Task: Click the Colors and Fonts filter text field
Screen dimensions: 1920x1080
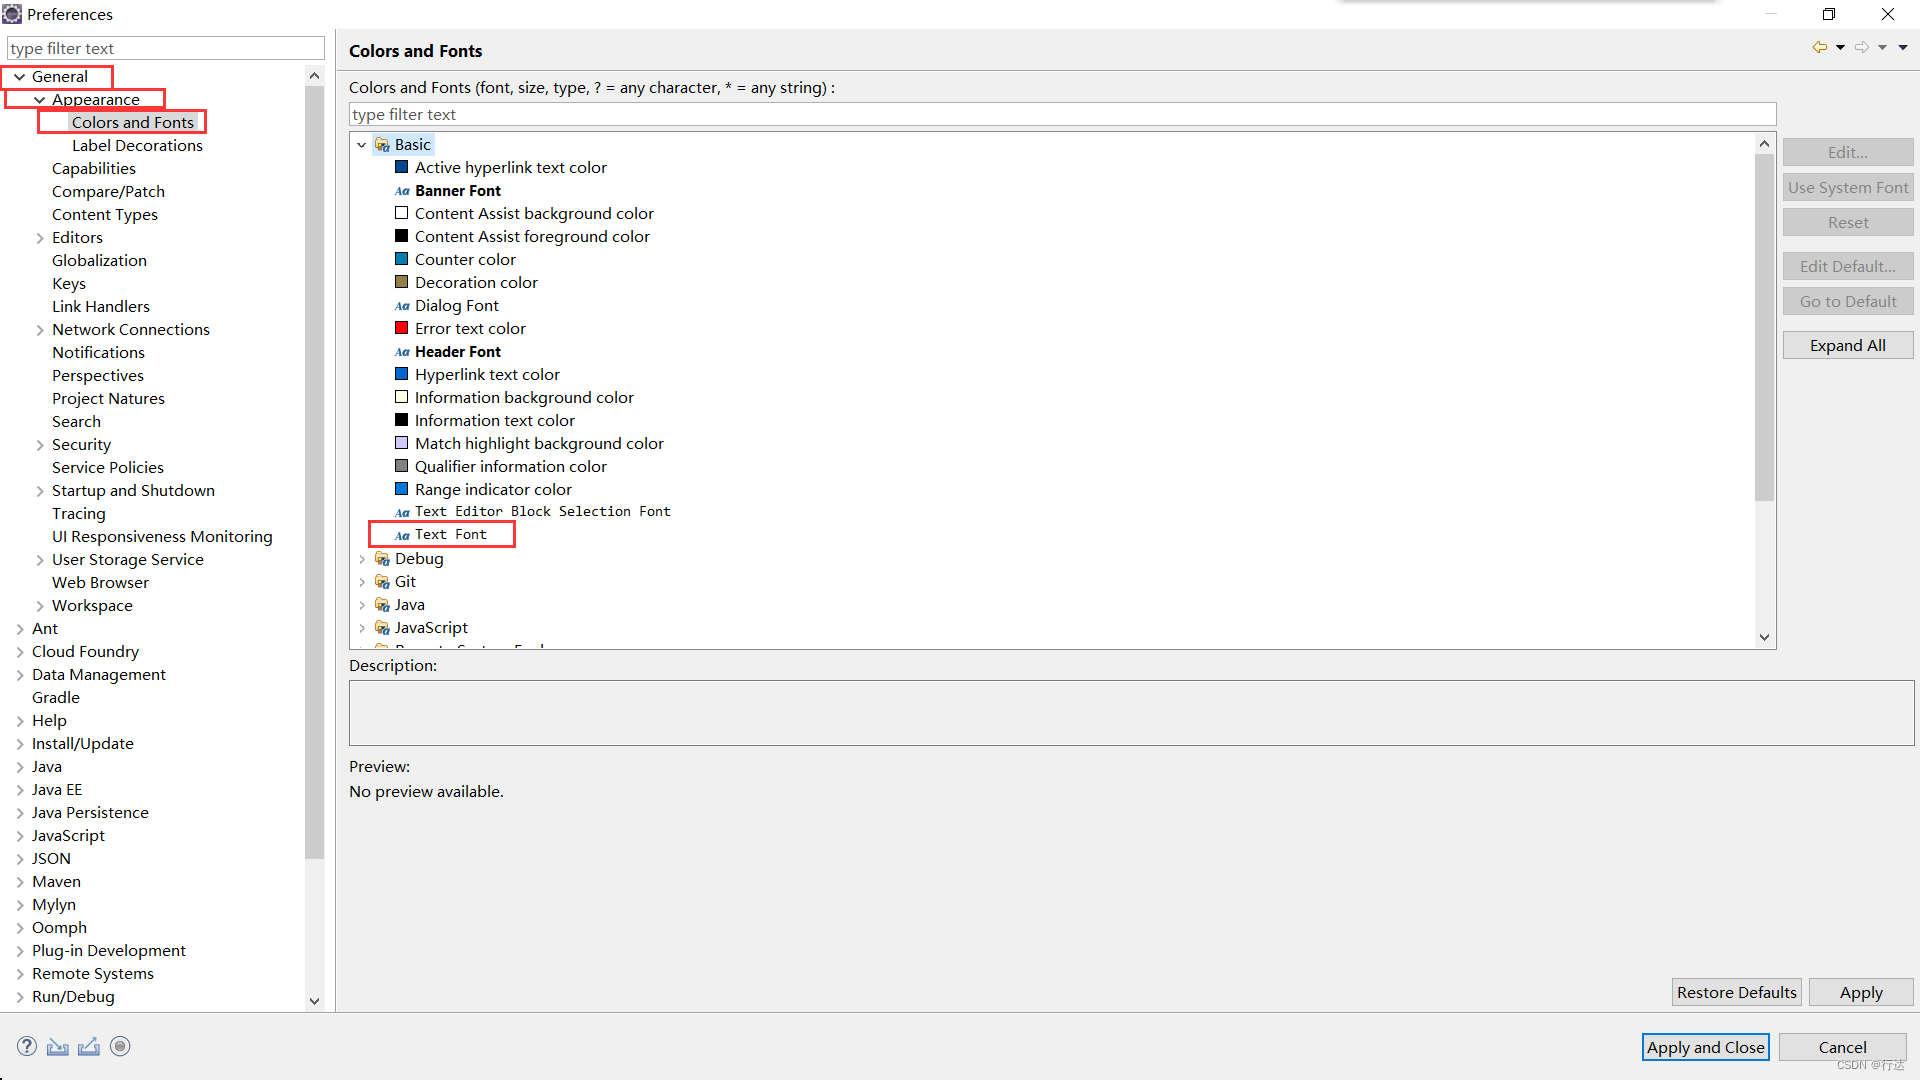Action: [x=1062, y=115]
